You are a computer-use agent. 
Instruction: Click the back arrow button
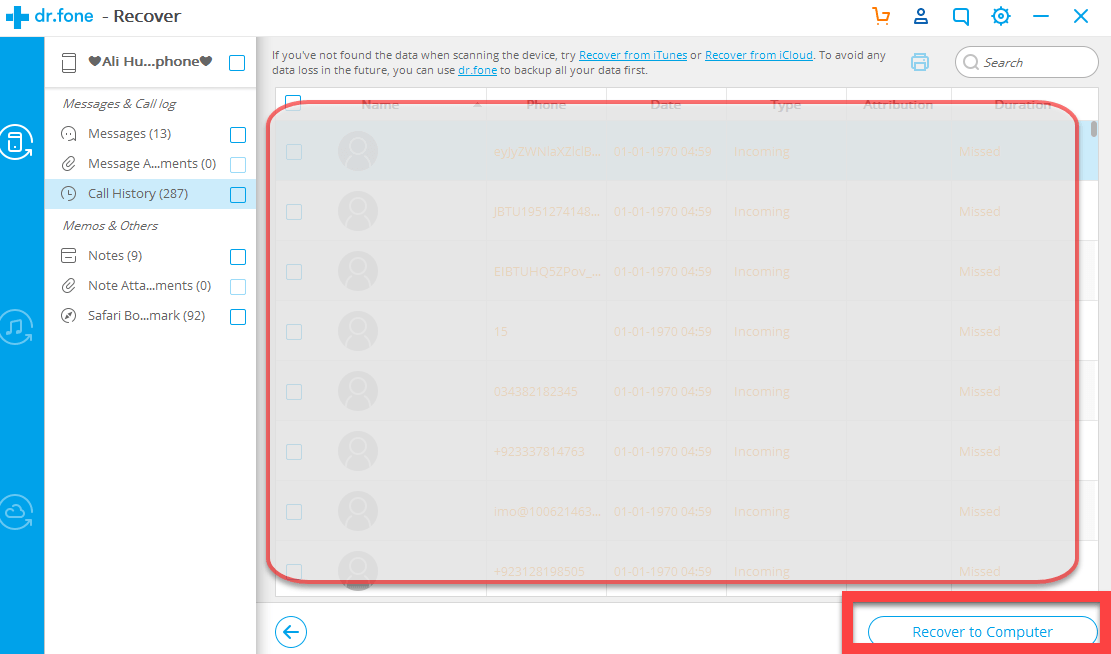tap(291, 631)
